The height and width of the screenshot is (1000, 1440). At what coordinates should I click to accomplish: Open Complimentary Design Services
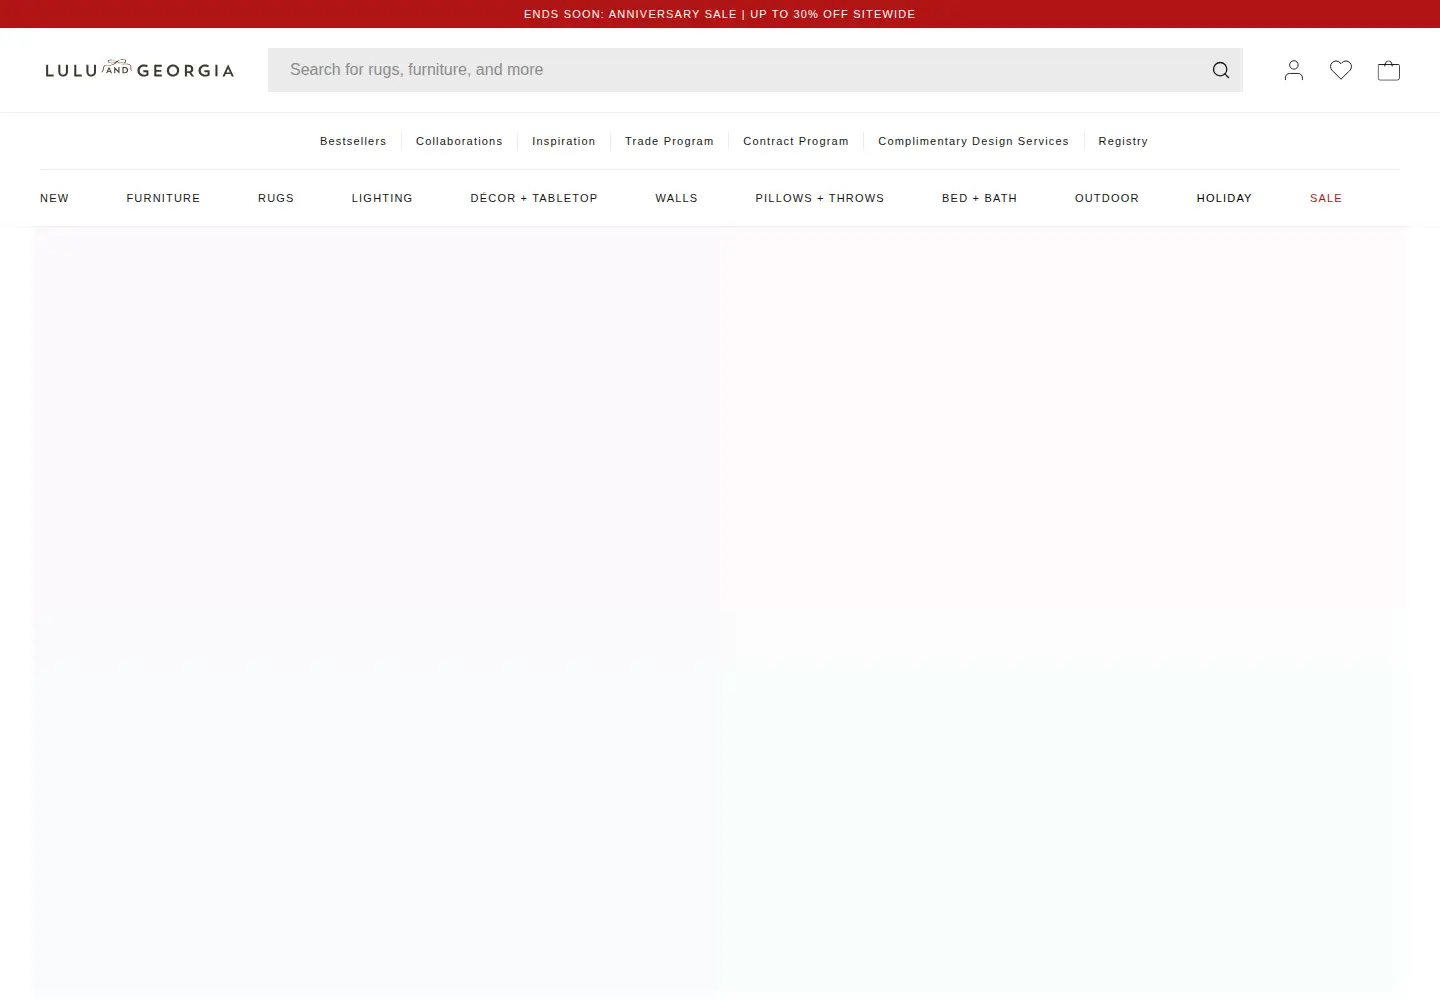coord(973,141)
